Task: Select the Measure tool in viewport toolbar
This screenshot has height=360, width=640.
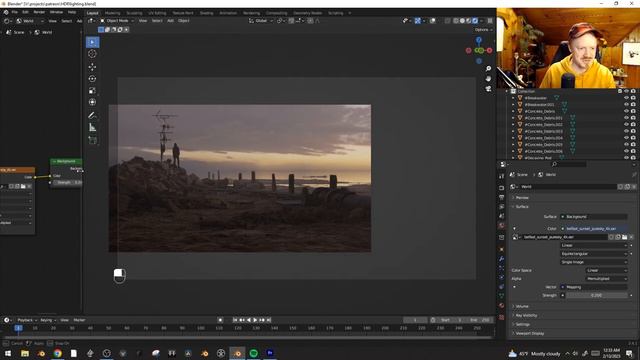Action: (93, 128)
